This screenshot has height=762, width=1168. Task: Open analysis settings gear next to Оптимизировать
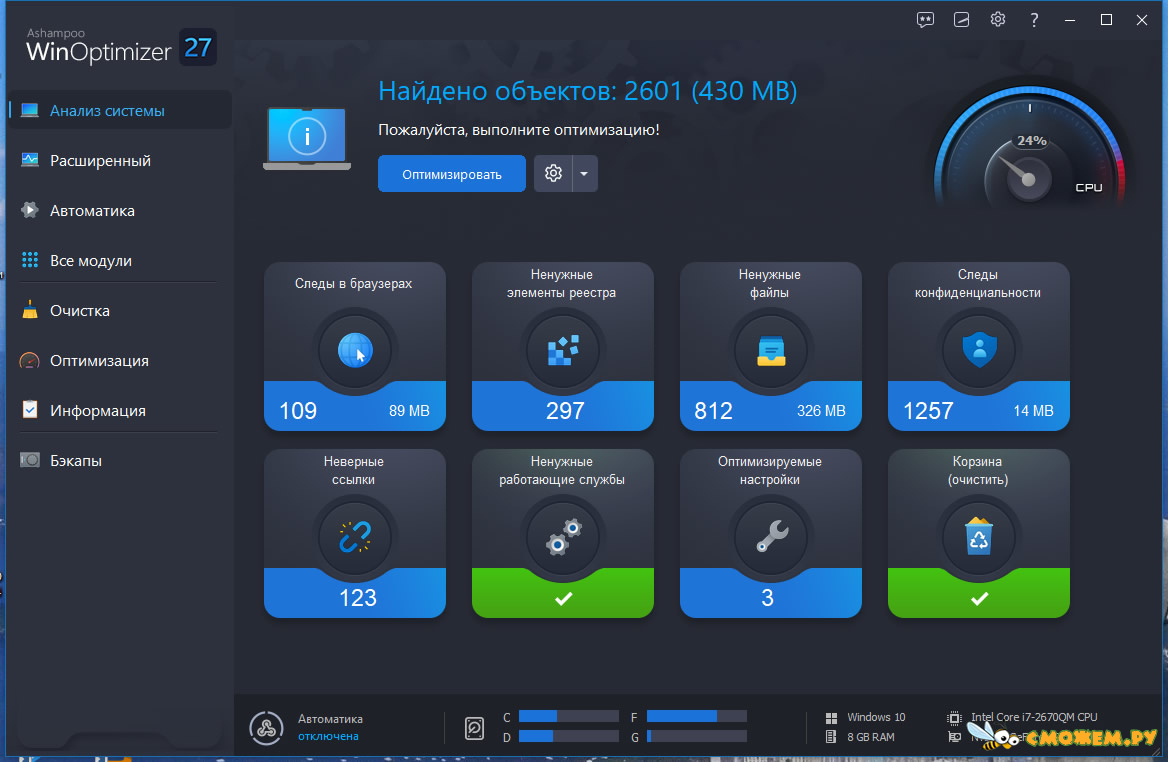pos(553,174)
